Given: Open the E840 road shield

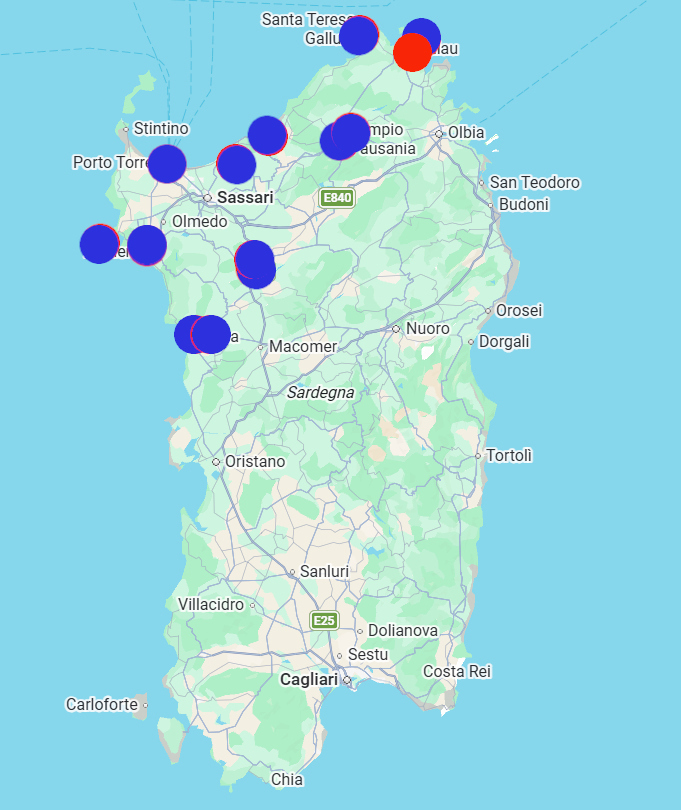Looking at the screenshot, I should tap(337, 198).
